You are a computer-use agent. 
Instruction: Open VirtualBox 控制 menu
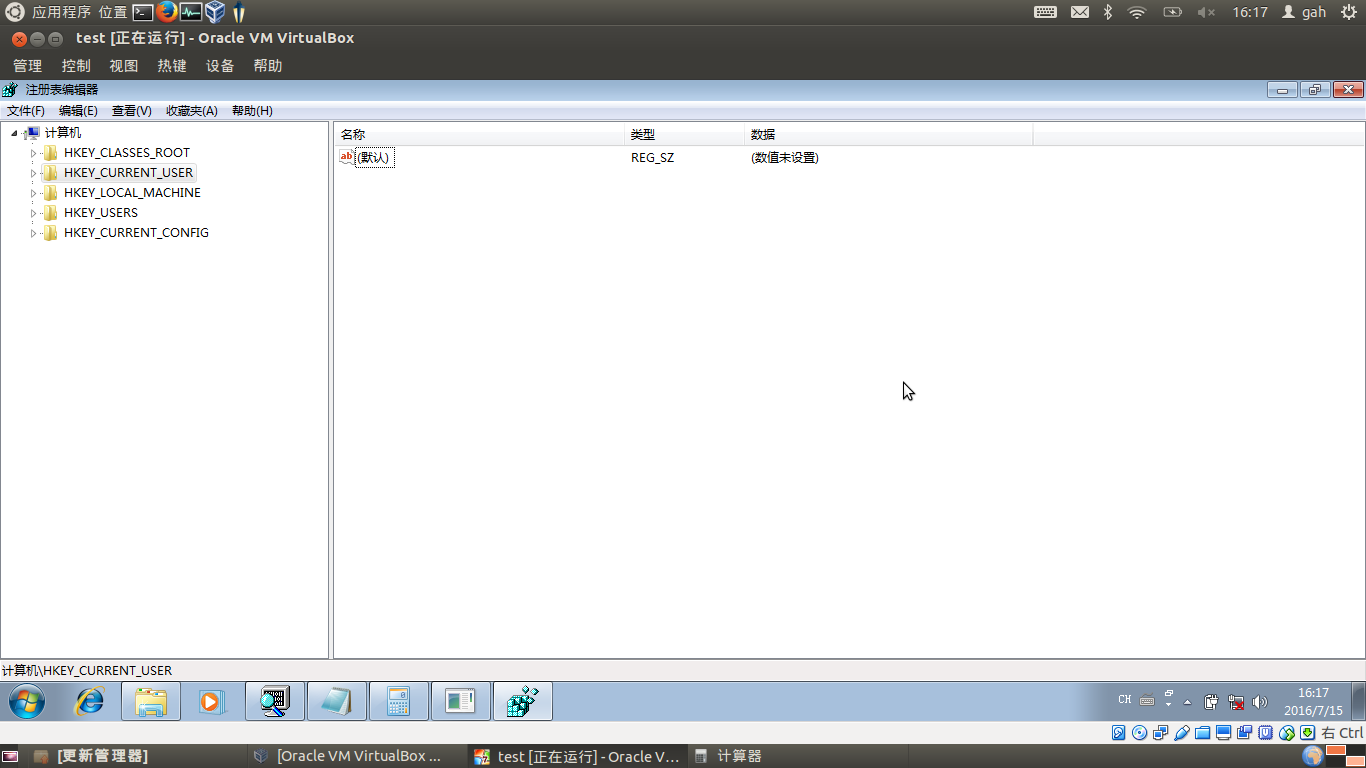tap(76, 66)
